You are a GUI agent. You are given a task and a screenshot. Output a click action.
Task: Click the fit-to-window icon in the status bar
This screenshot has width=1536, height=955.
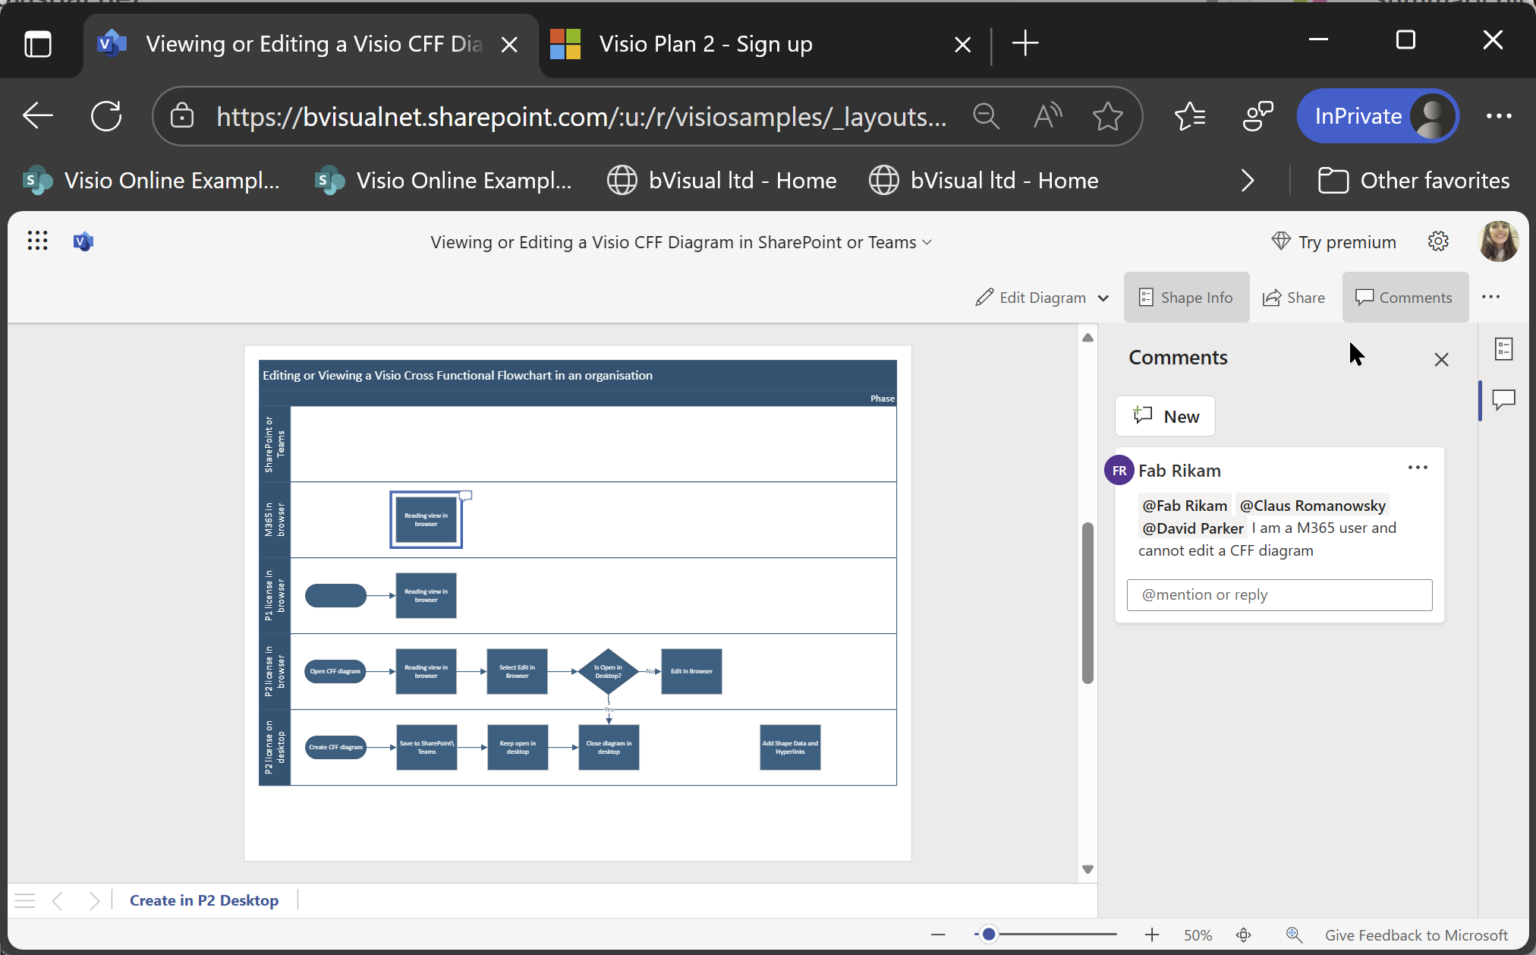coord(1243,934)
